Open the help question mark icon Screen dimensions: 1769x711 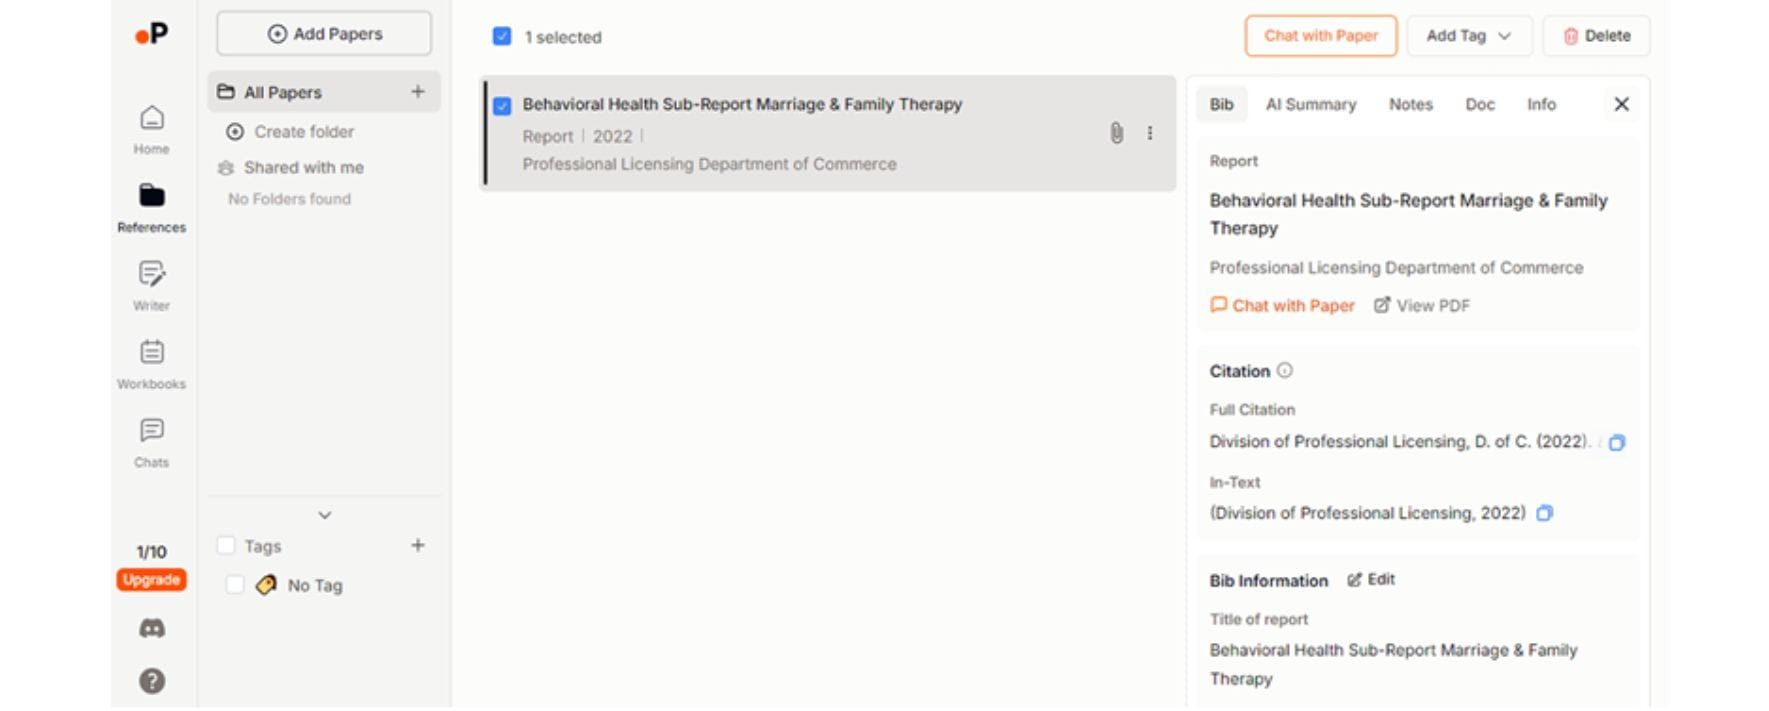coord(152,681)
